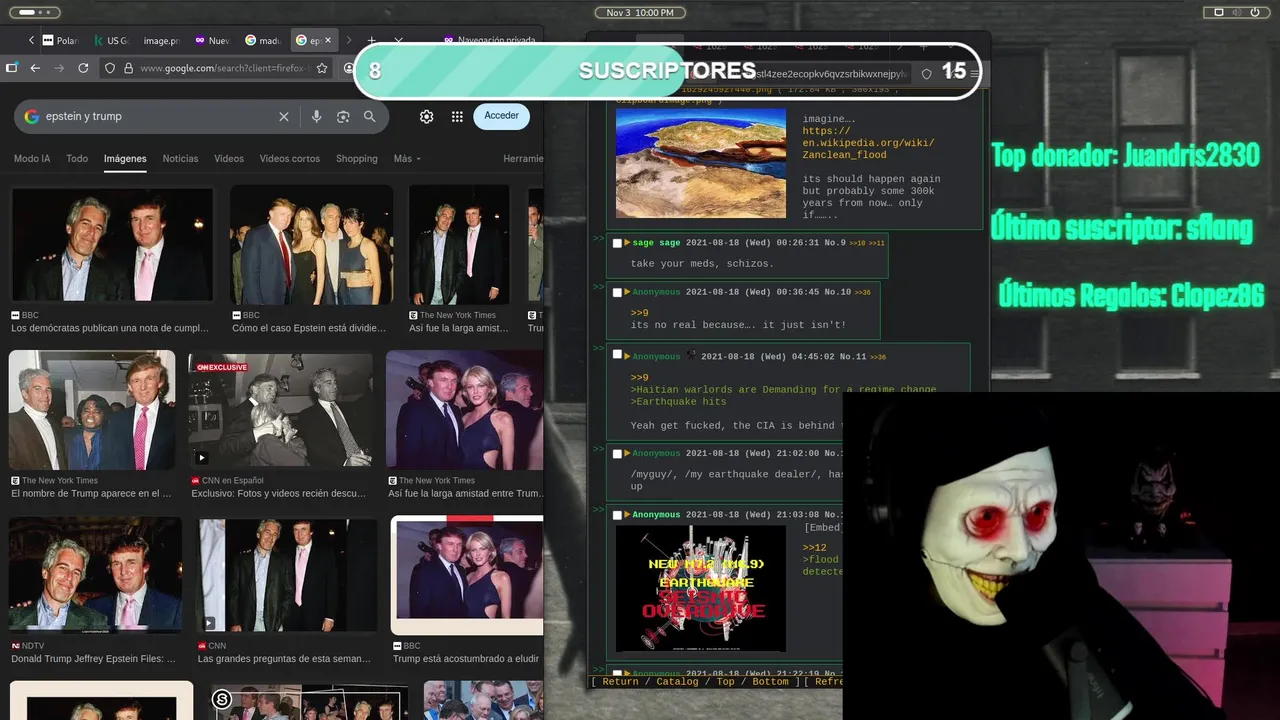
Task: Open Google Lens image search
Action: [x=343, y=116]
